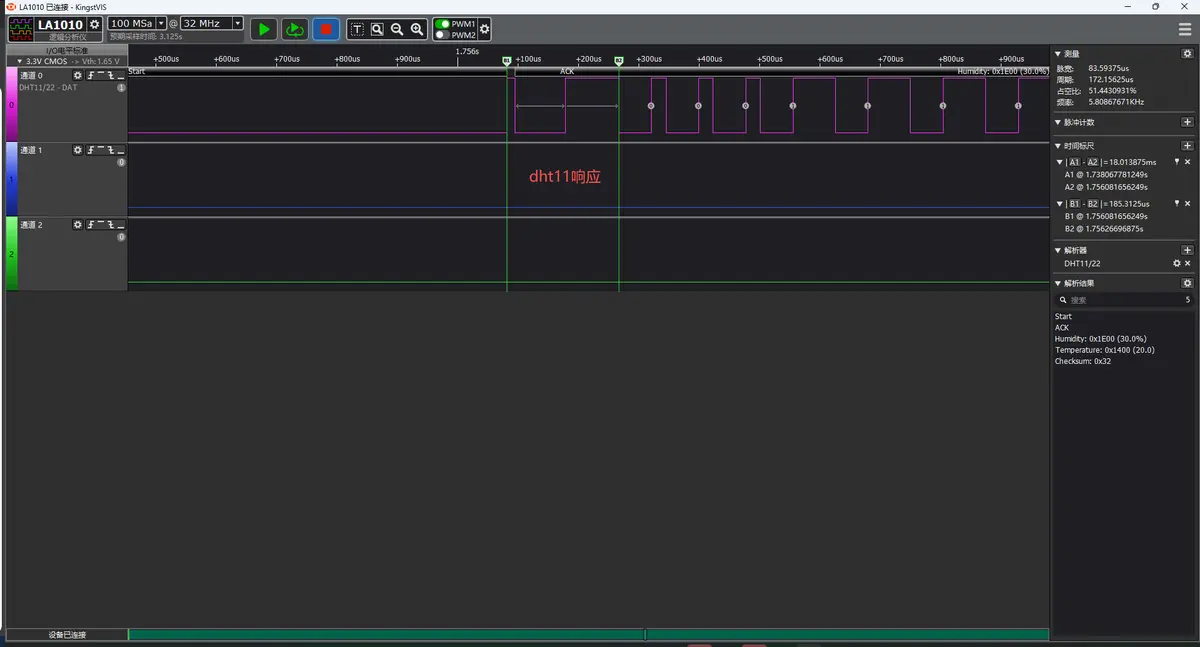
Task: Open settings gear for 通道 2
Action: click(78, 225)
